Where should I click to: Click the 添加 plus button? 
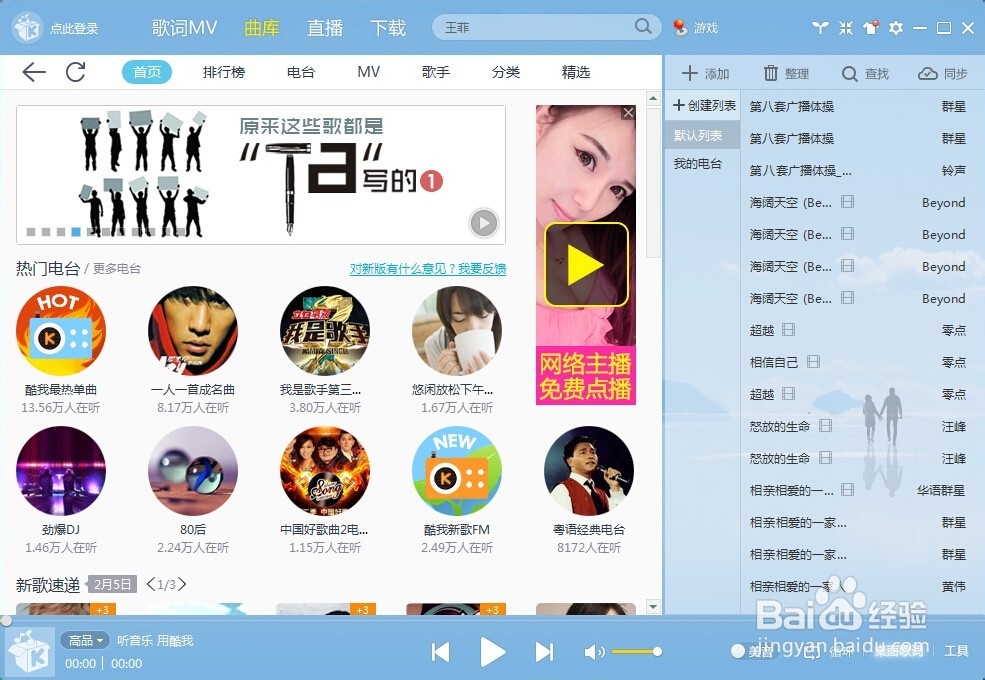point(705,74)
